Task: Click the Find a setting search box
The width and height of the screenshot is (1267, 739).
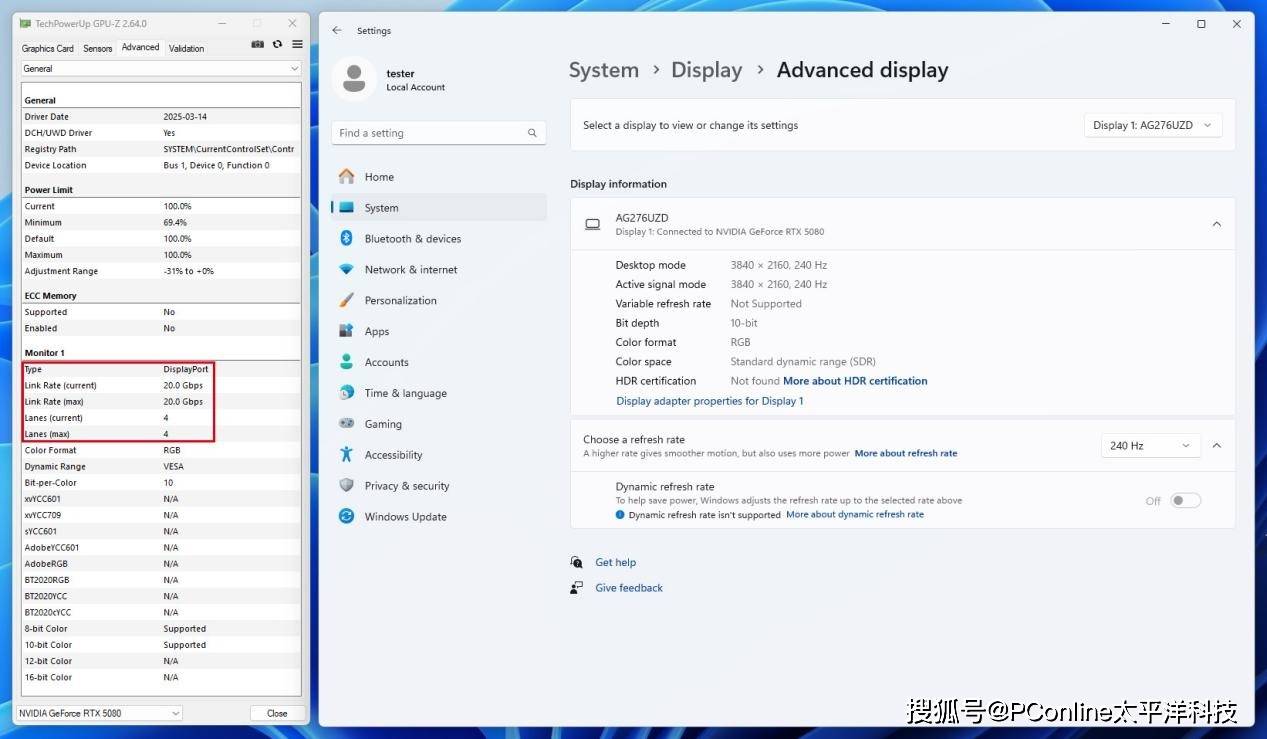Action: (439, 133)
